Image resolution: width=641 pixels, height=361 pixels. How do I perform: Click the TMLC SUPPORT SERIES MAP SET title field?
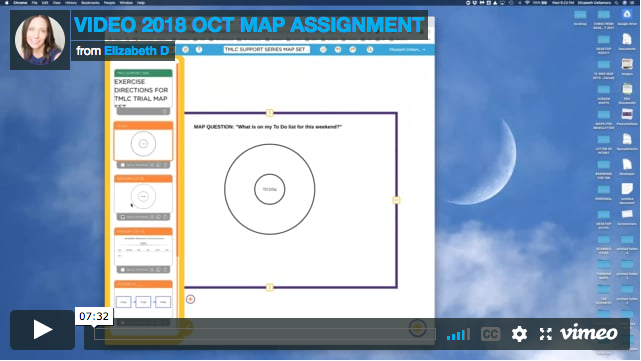coord(266,49)
